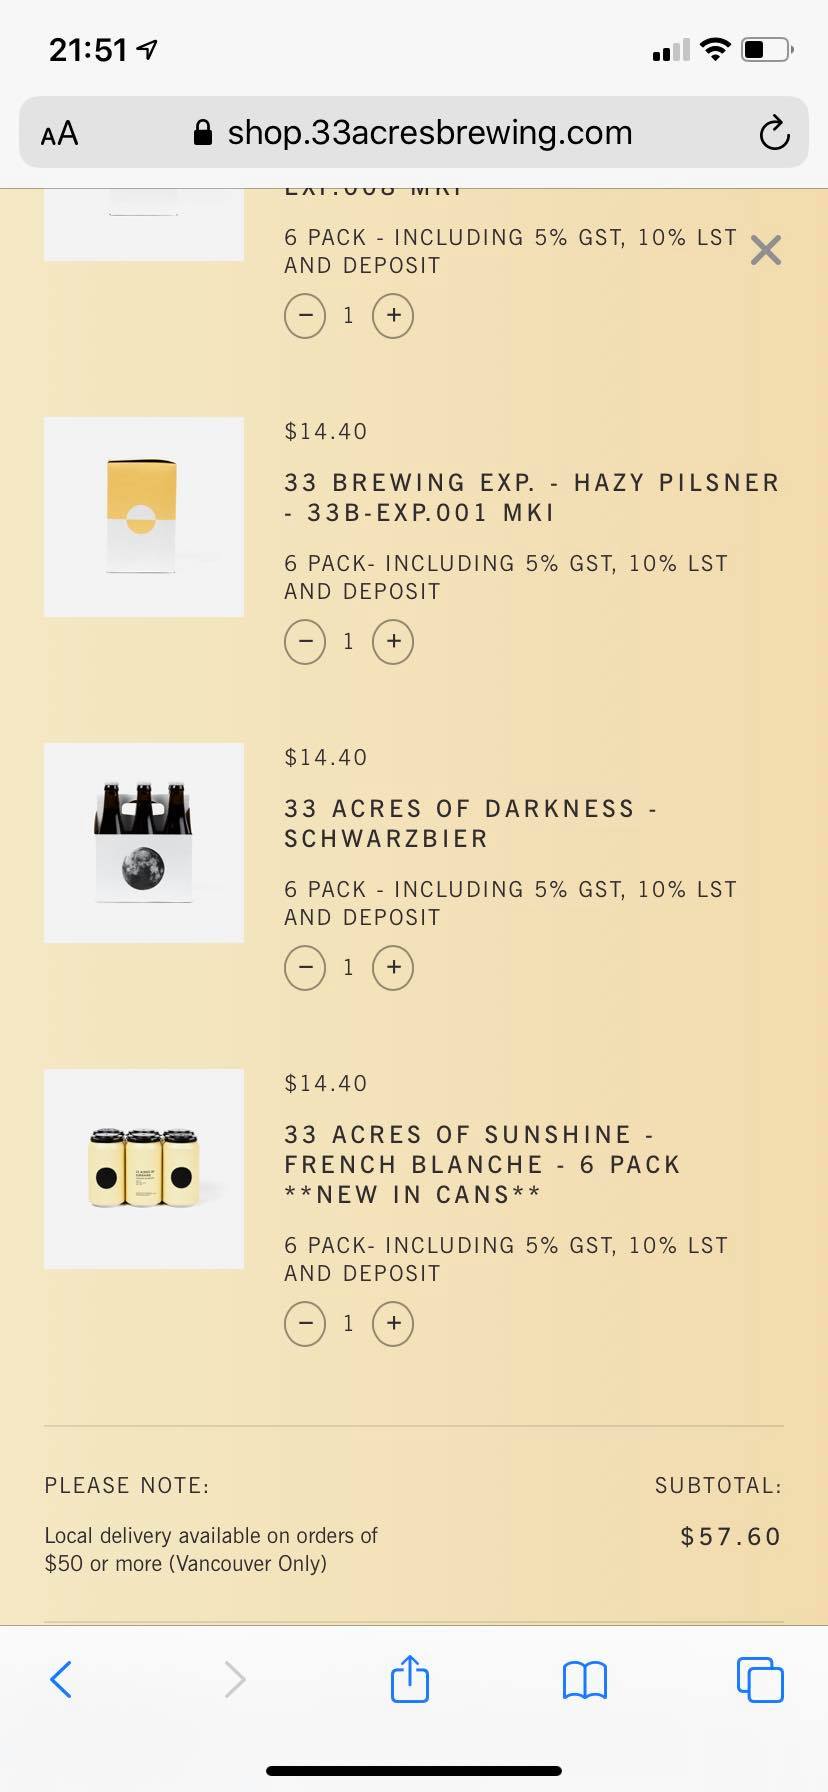The image size is (828, 1792).
Task: Show open tabs via tabs icon
Action: point(760,1679)
